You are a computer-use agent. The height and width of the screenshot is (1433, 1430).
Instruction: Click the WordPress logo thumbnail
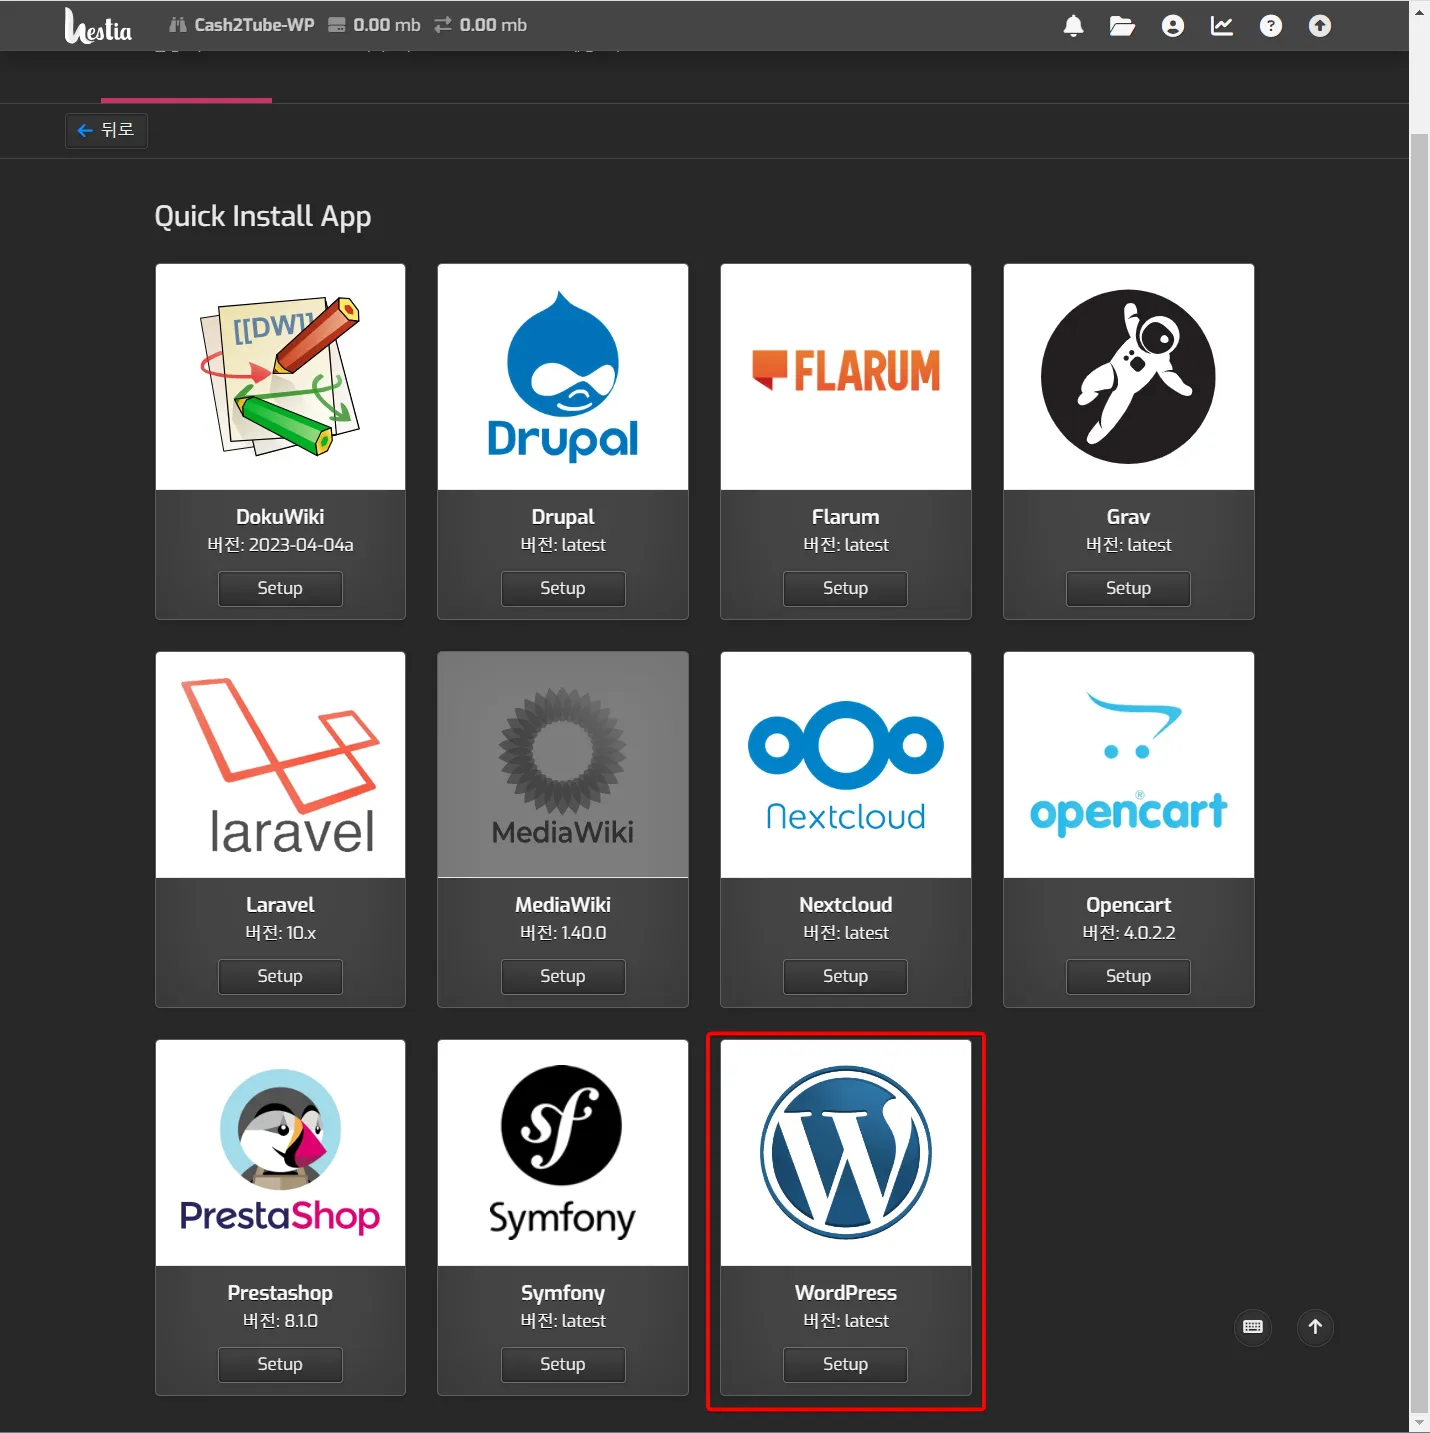[846, 1153]
